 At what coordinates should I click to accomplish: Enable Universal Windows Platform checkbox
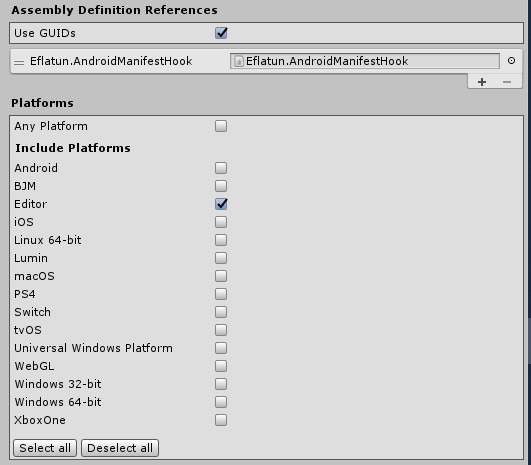pyautogui.click(x=221, y=348)
